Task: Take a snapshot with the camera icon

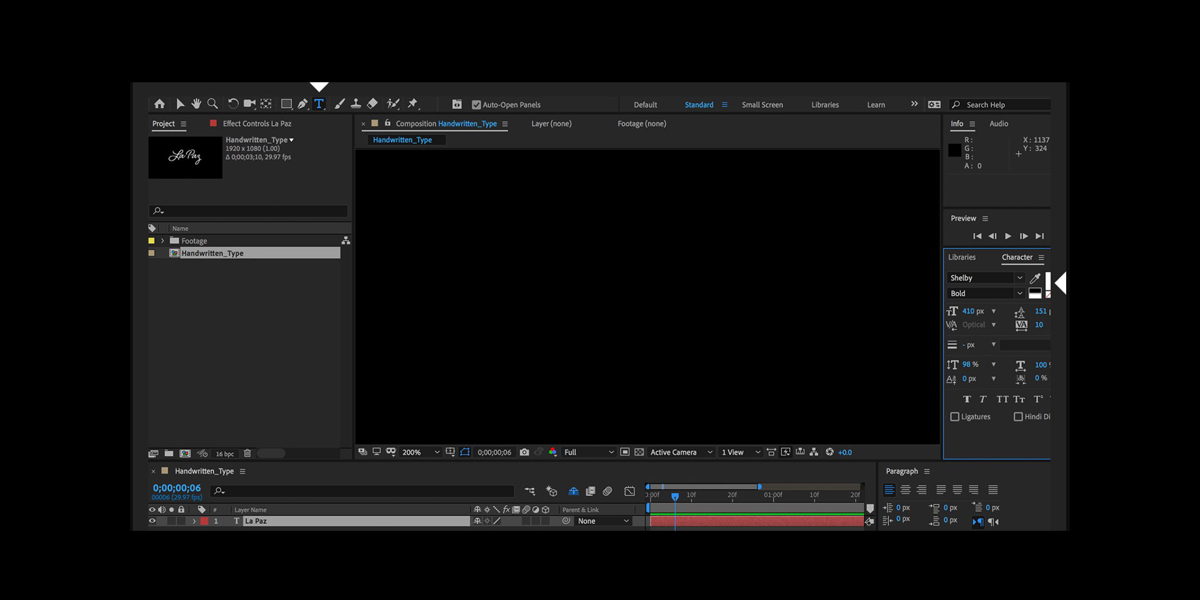Action: [x=524, y=452]
